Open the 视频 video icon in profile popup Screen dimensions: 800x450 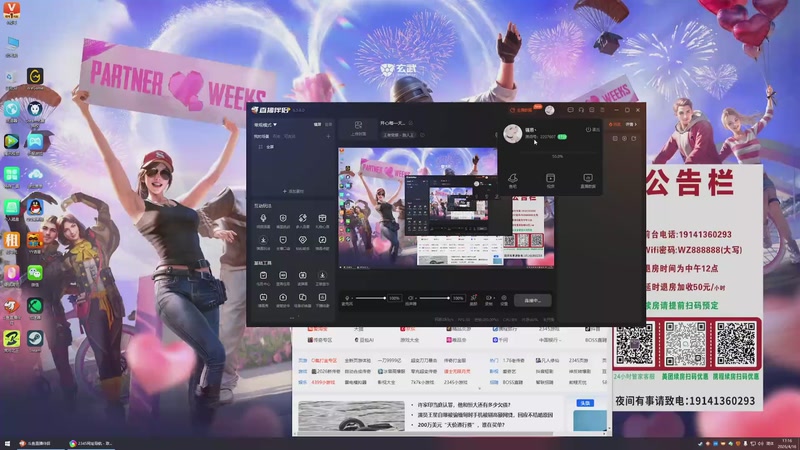click(x=550, y=180)
